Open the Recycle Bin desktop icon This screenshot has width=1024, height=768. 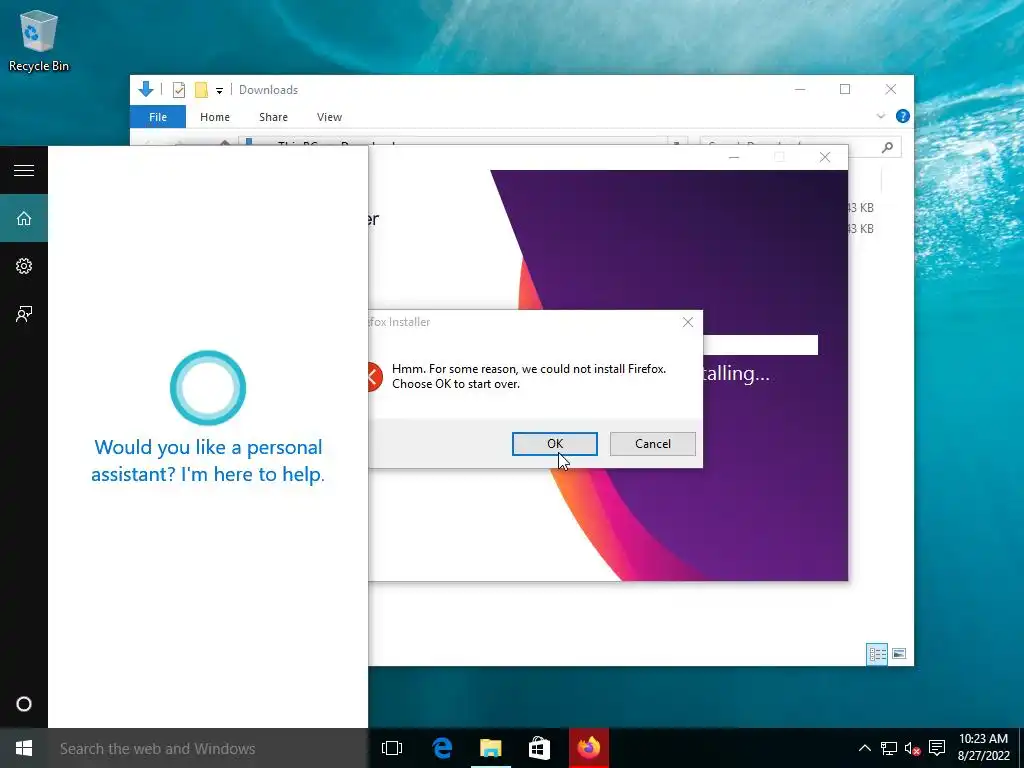pyautogui.click(x=39, y=40)
